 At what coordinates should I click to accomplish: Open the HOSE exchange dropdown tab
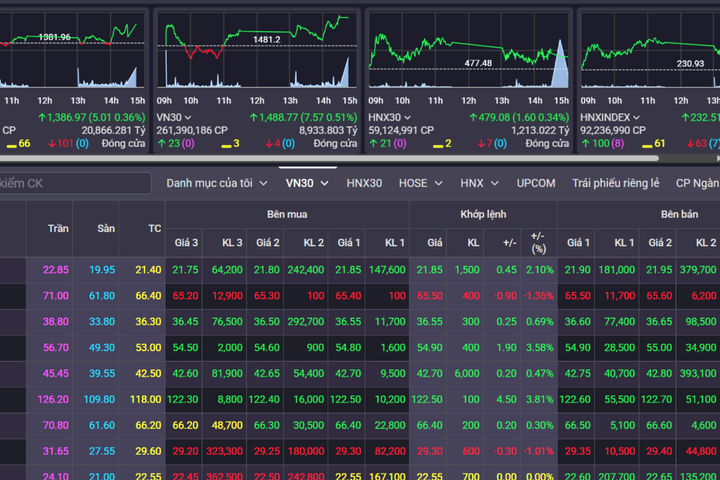tap(421, 183)
